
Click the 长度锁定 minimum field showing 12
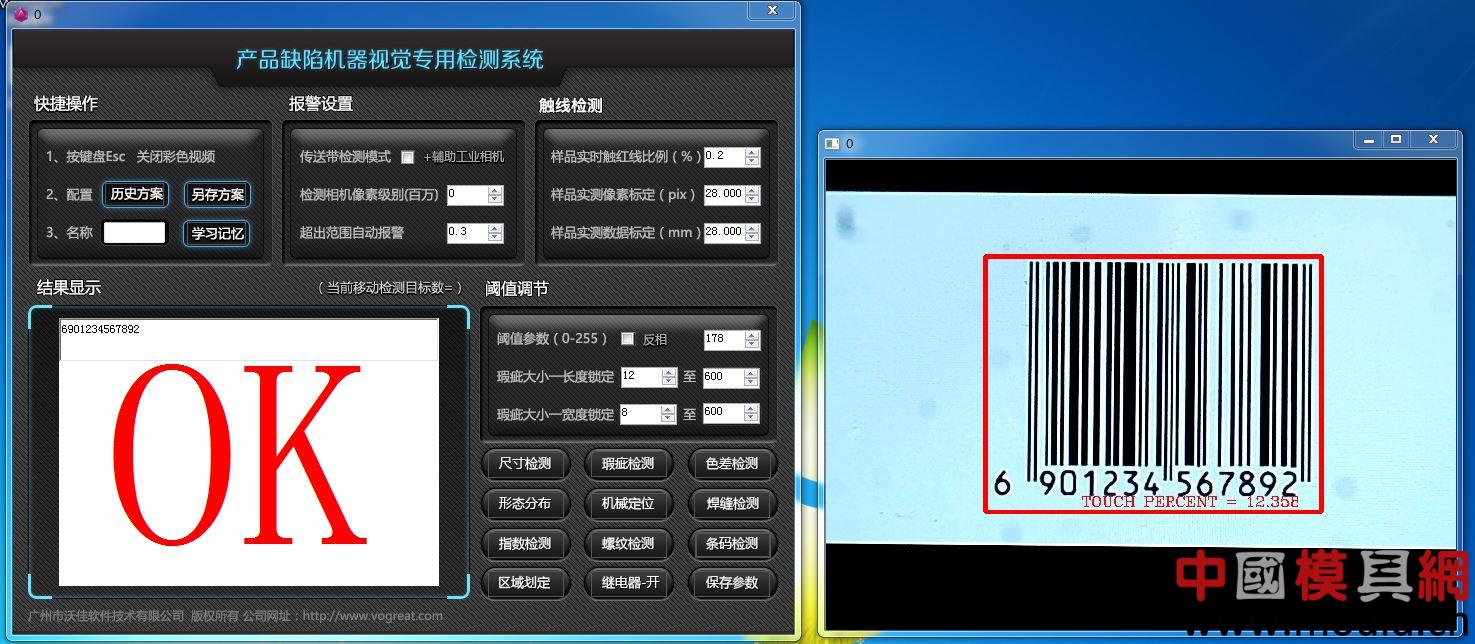(641, 377)
